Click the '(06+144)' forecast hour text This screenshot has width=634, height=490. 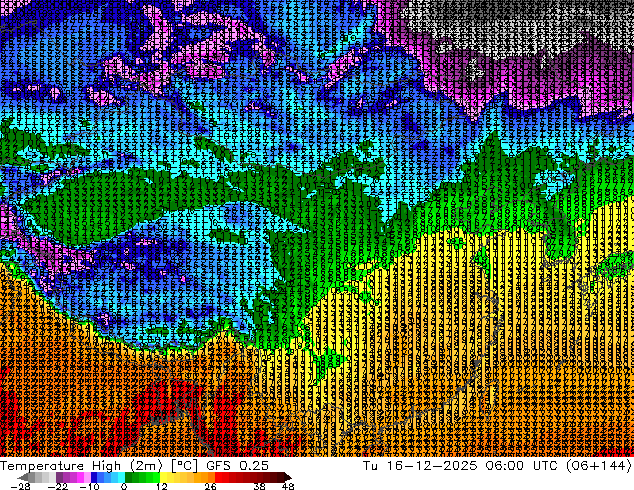pyautogui.click(x=598, y=465)
